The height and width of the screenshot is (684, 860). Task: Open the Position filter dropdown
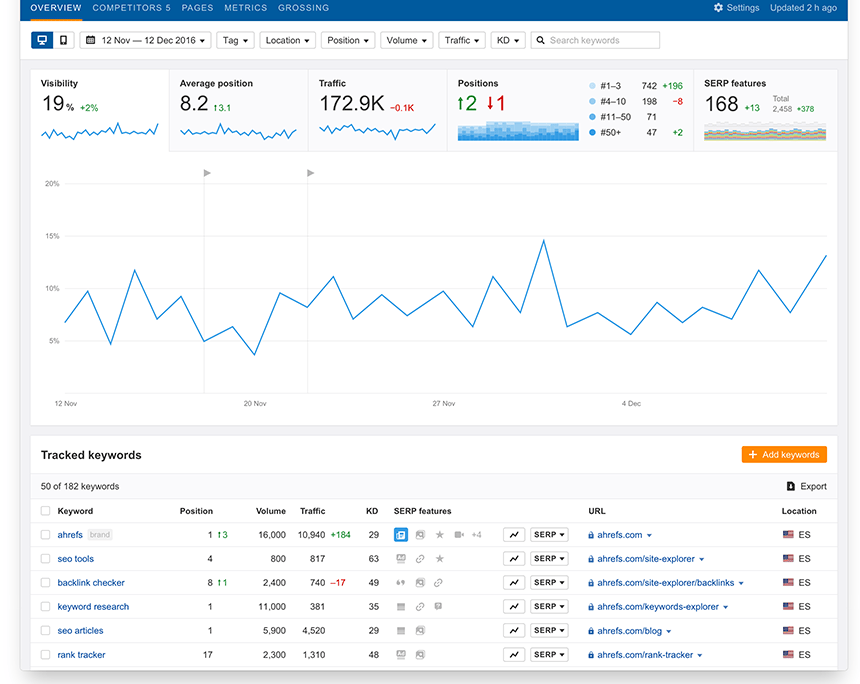348,40
